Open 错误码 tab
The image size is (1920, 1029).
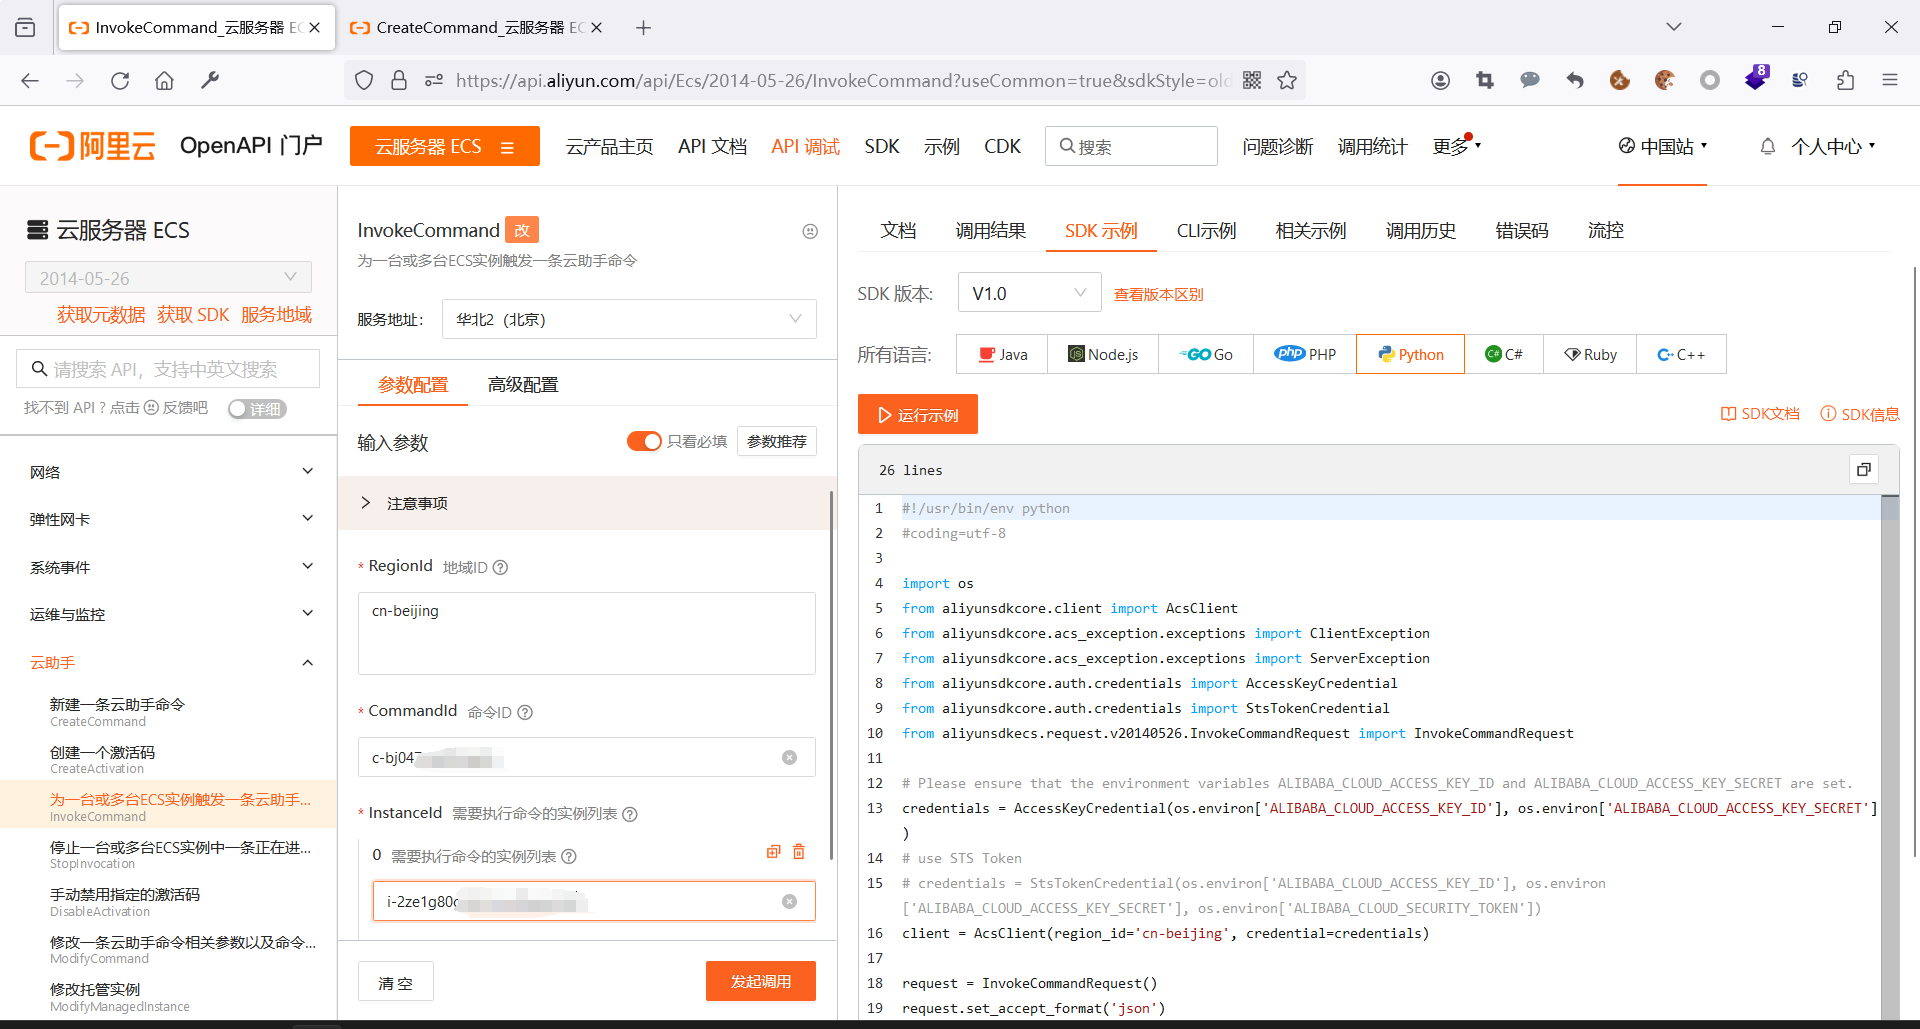(1521, 231)
